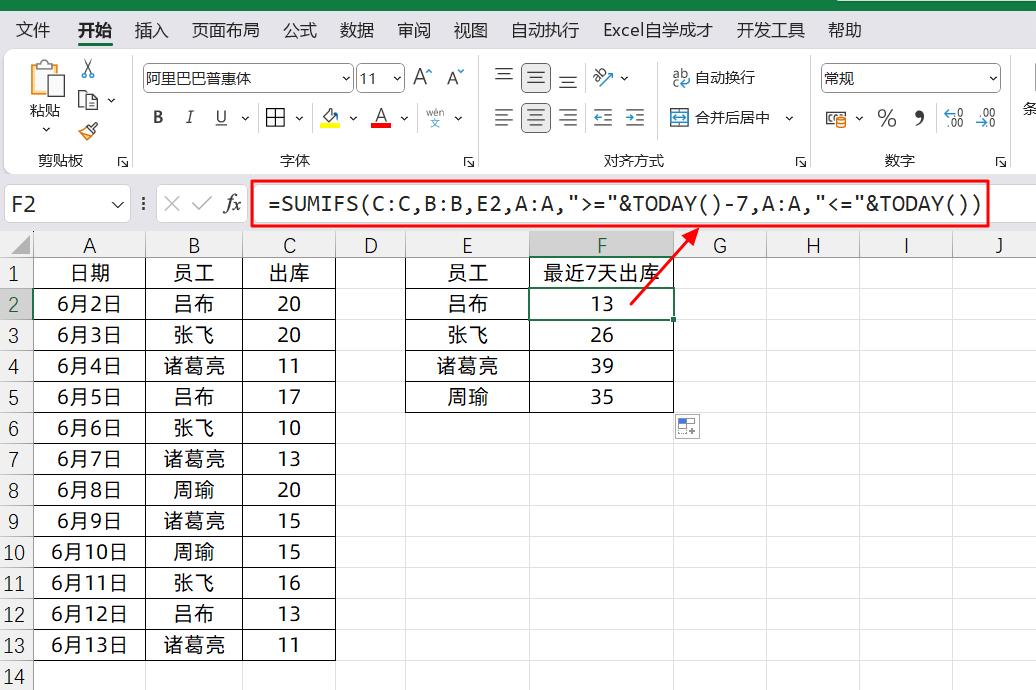This screenshot has width=1036, height=690.
Task: Select cell A10 with 6月10日
Action: point(89,552)
